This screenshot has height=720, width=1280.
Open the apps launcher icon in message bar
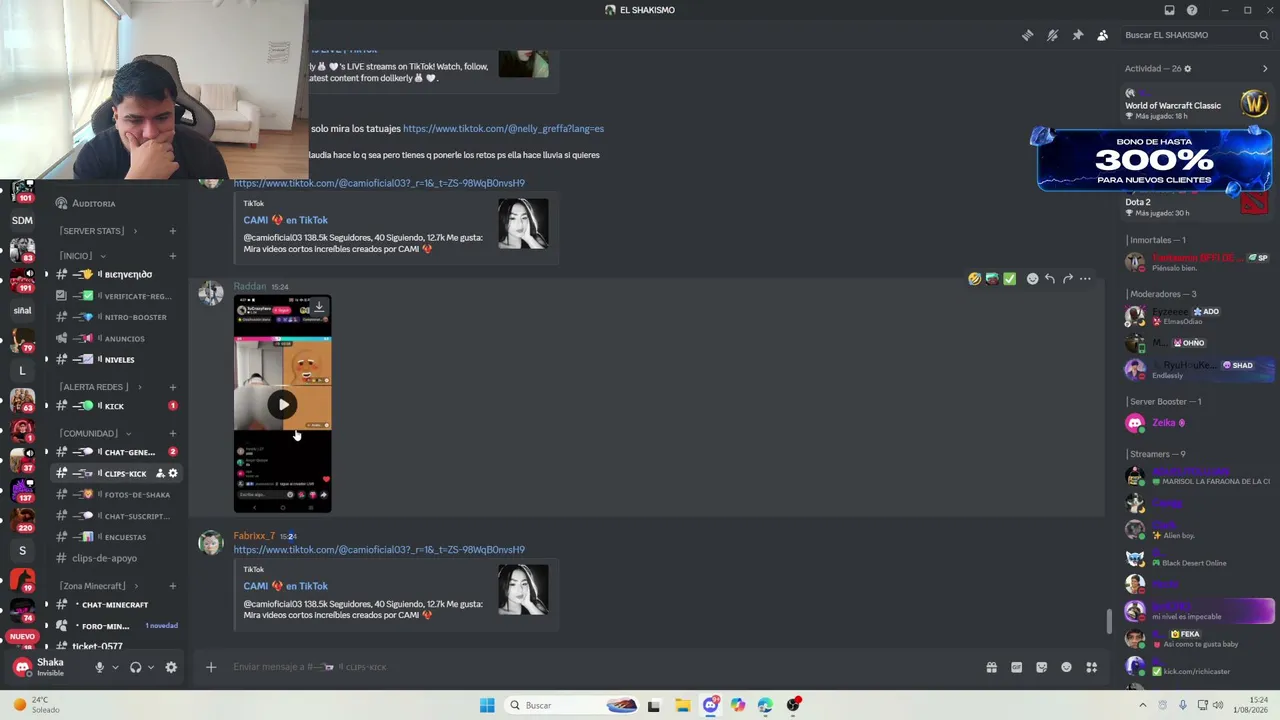[x=1091, y=667]
